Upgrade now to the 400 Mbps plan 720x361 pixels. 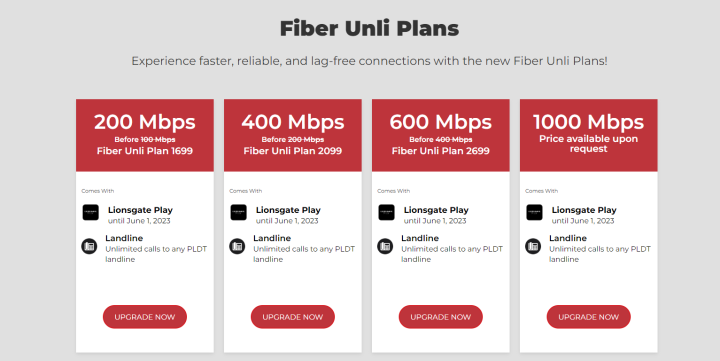[x=292, y=317]
